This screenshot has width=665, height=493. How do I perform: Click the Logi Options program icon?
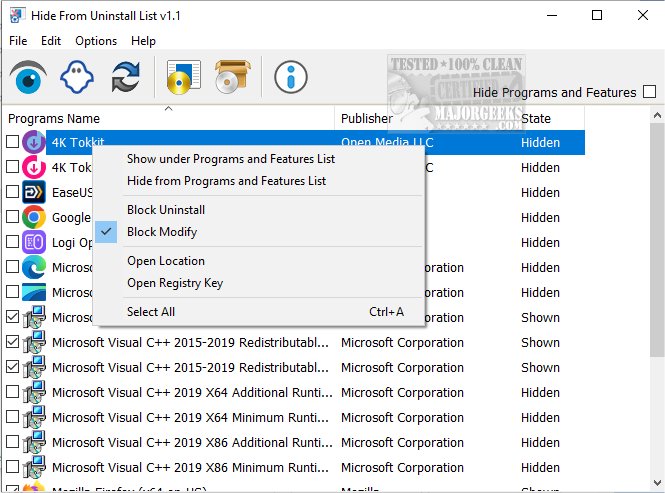[x=34, y=242]
